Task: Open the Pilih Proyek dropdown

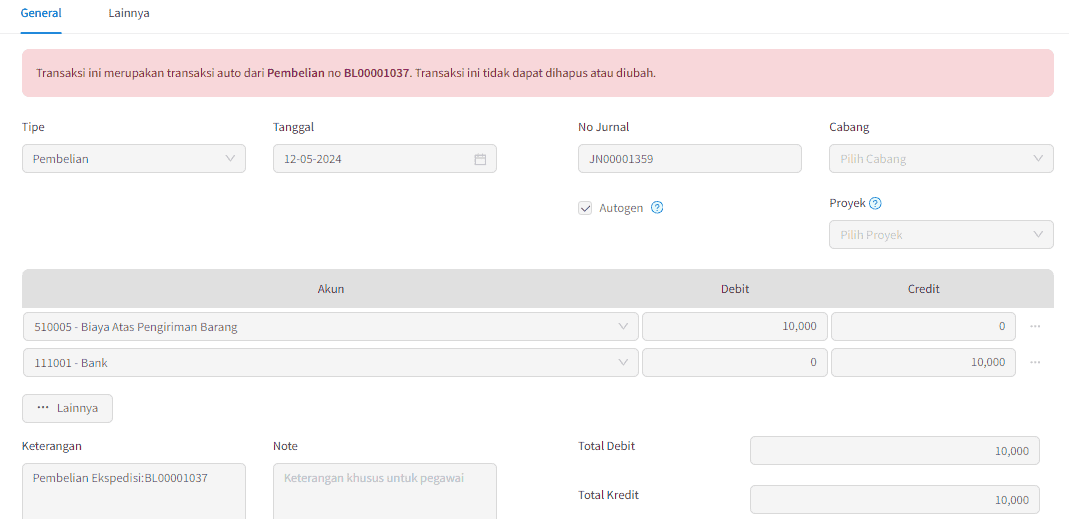Action: click(941, 235)
